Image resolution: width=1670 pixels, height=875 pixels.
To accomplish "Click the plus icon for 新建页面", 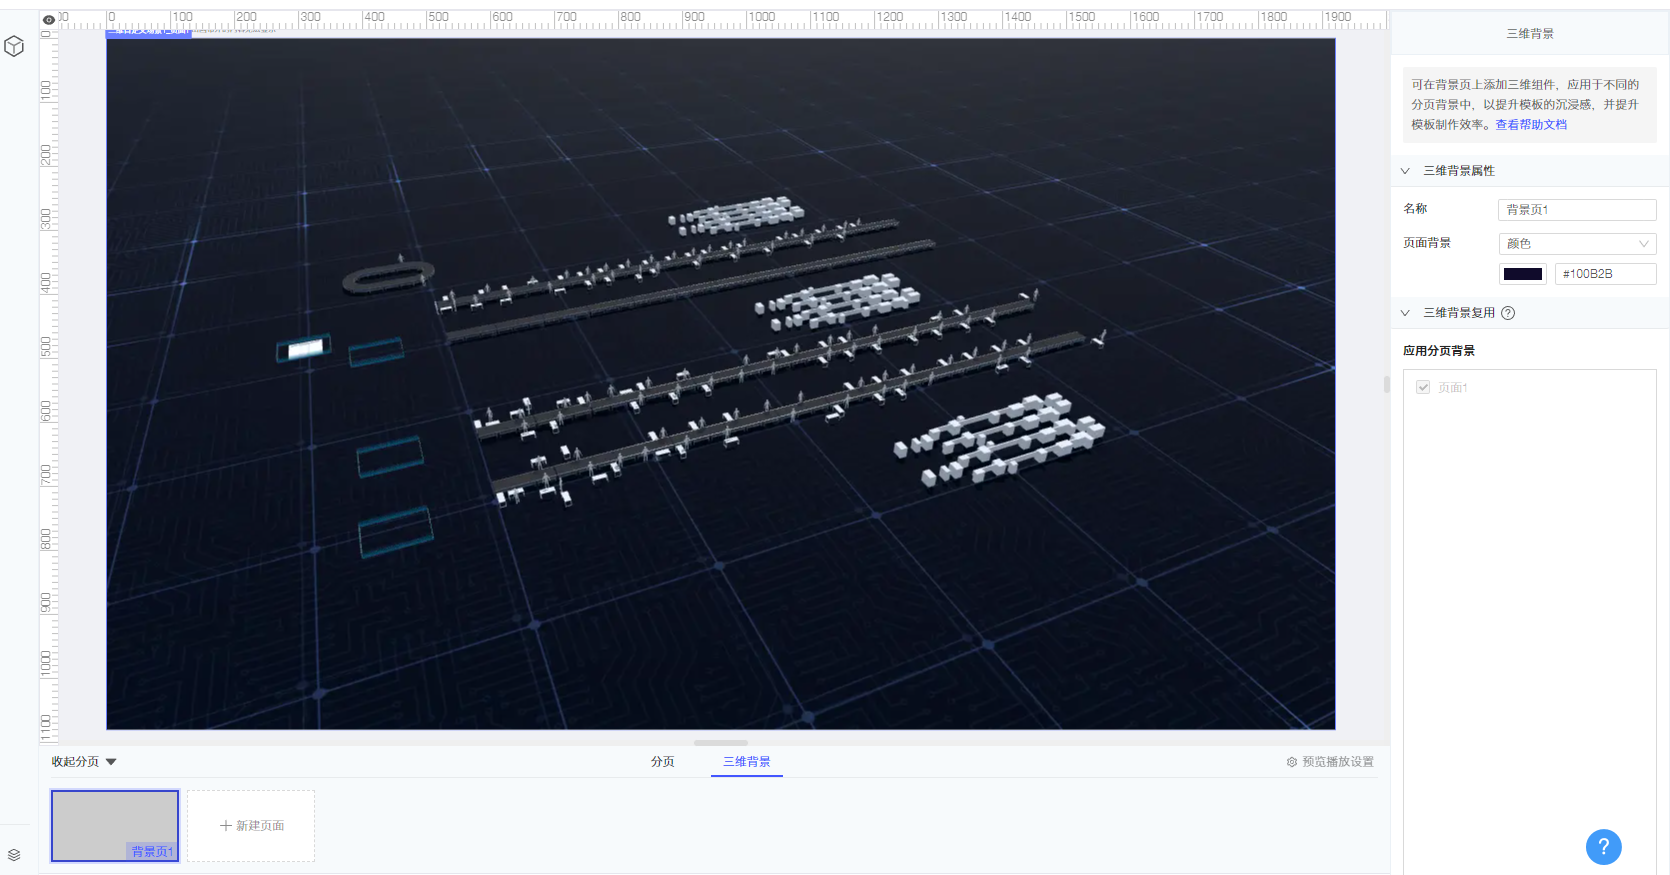I will (226, 826).
